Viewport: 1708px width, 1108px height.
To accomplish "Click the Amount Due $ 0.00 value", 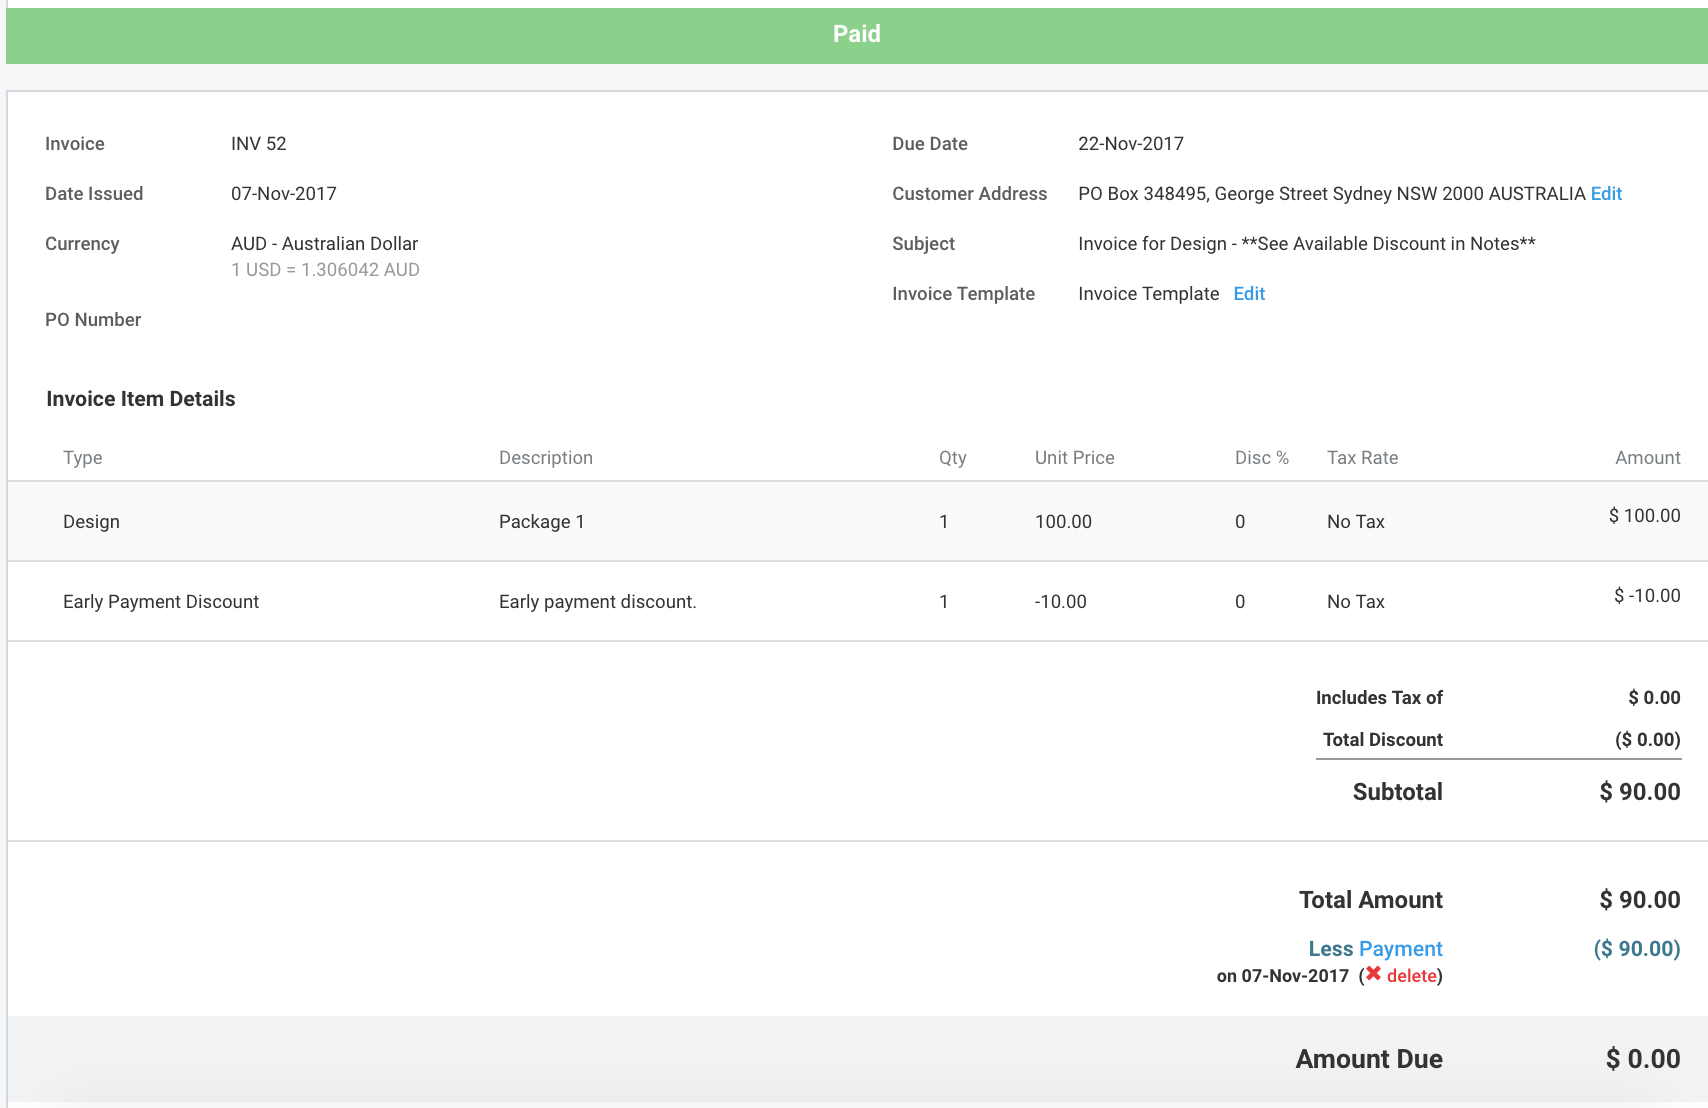I will tap(1643, 1059).
